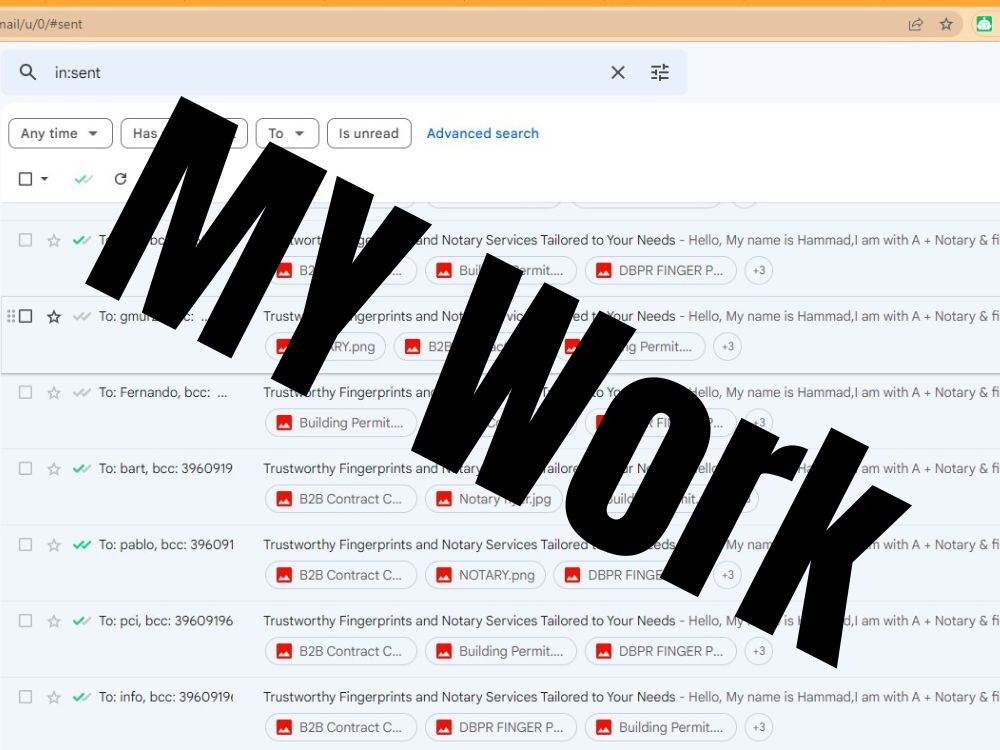Click read-receipt check icon on To: pci row
Screen dimensions: 1000x750
click(82, 621)
